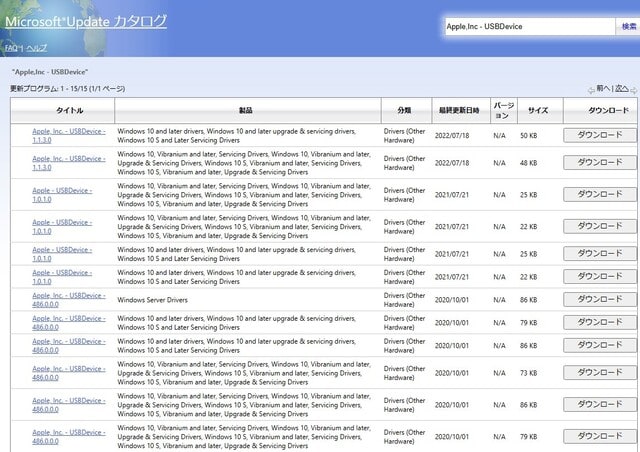Open the first 2021/07/21 Apple USBDevice 1.0.1.0 link
640x452 pixels.
(62, 195)
